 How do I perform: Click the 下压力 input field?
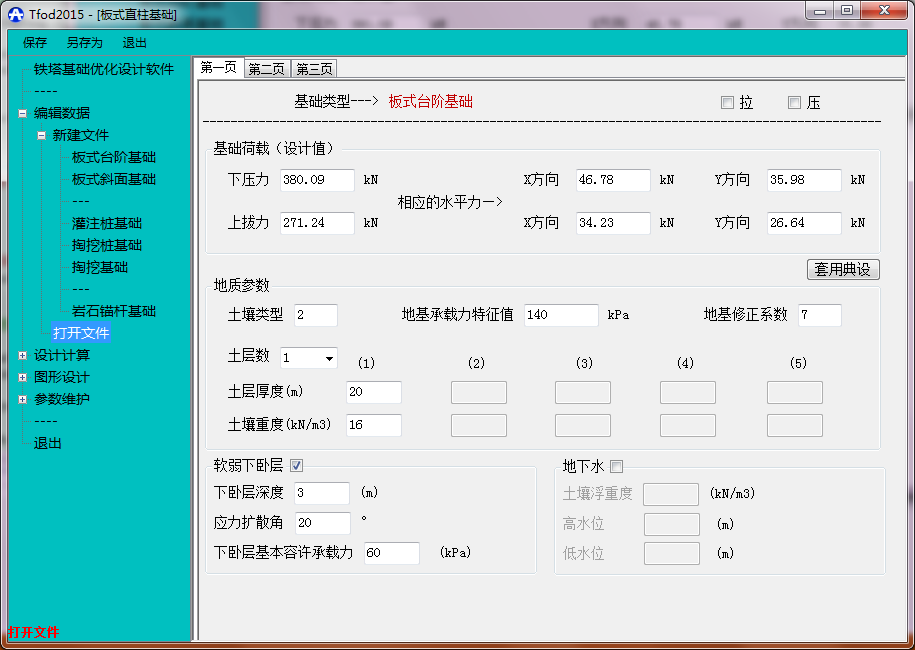tap(317, 180)
